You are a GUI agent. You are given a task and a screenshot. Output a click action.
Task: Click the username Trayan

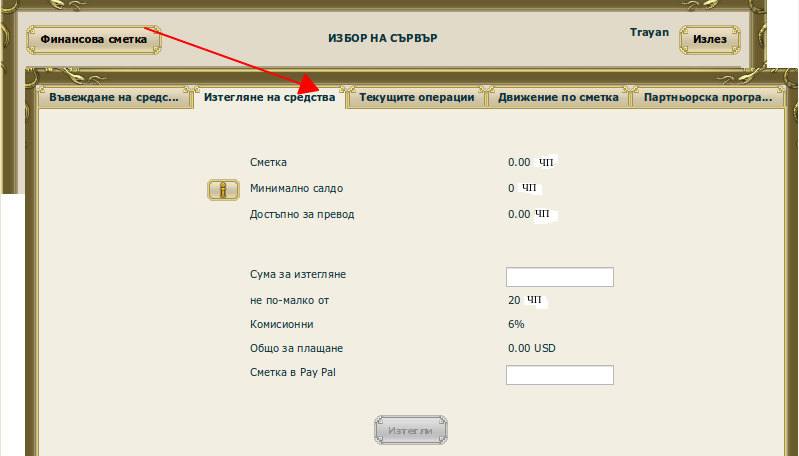click(649, 33)
